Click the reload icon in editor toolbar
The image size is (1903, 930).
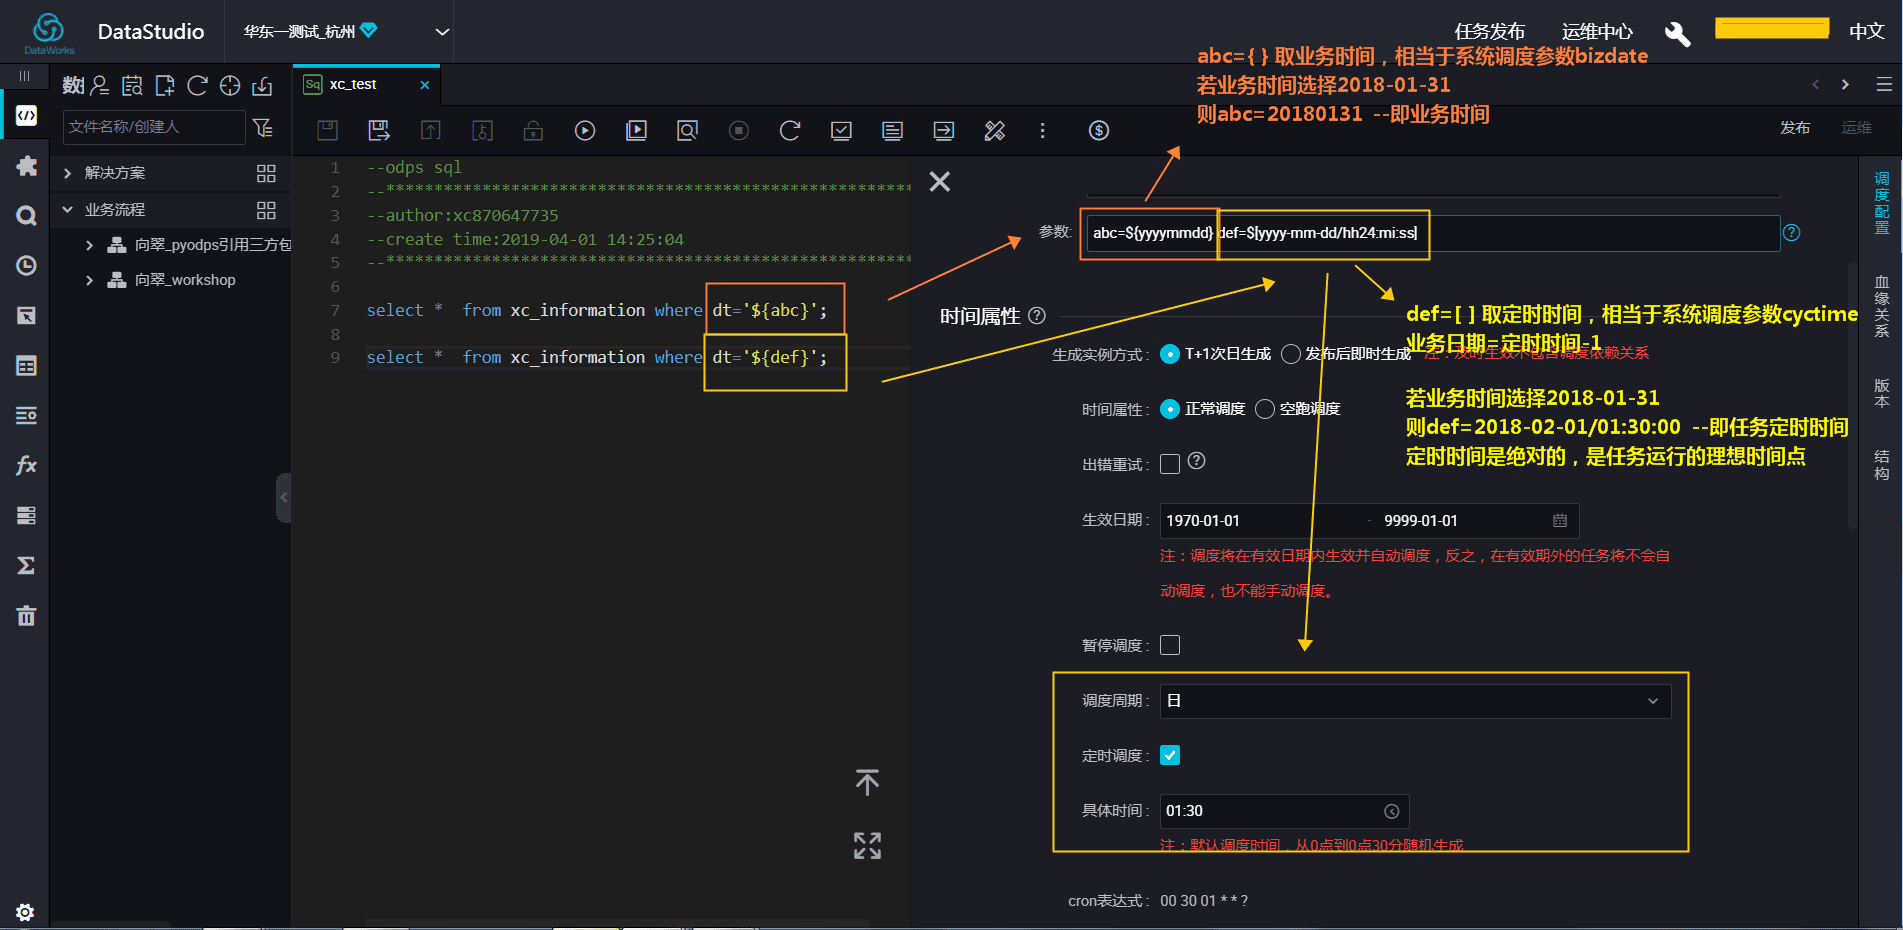tap(790, 130)
